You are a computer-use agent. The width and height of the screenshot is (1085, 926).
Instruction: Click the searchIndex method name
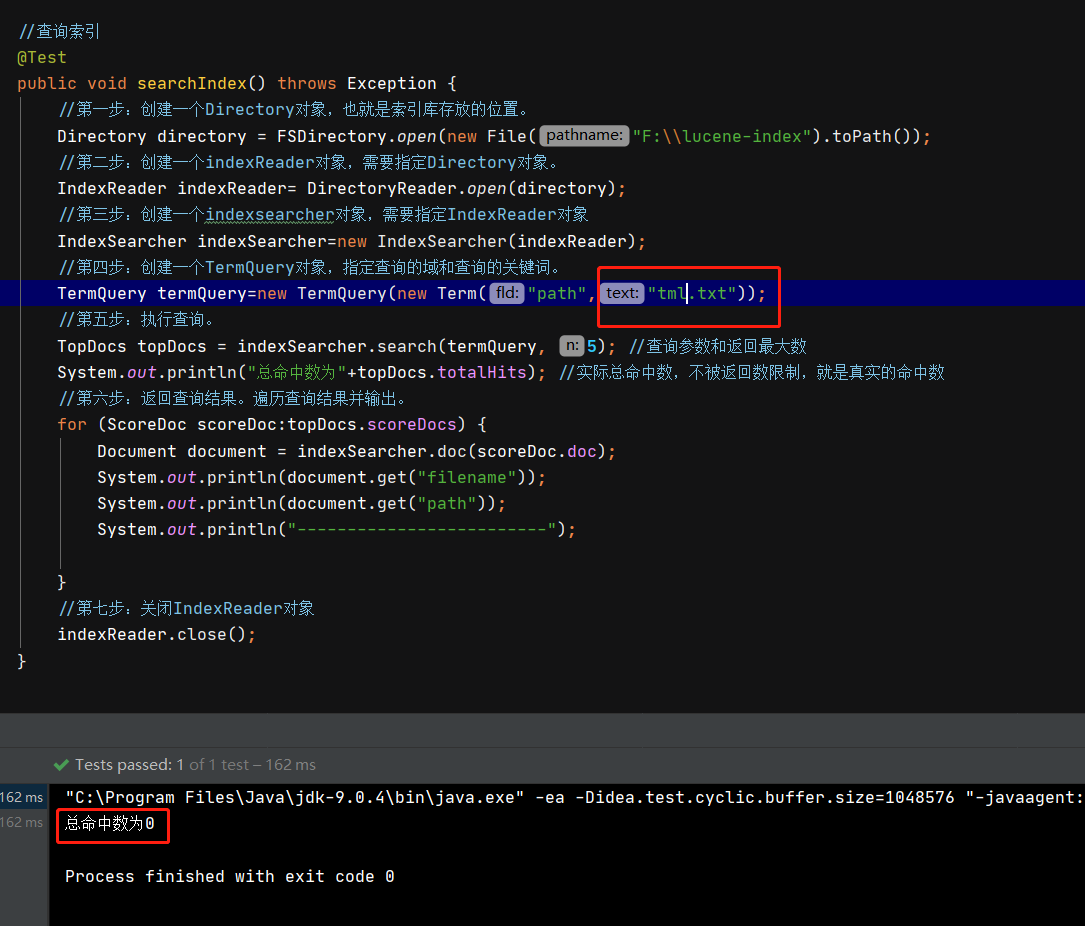point(192,84)
